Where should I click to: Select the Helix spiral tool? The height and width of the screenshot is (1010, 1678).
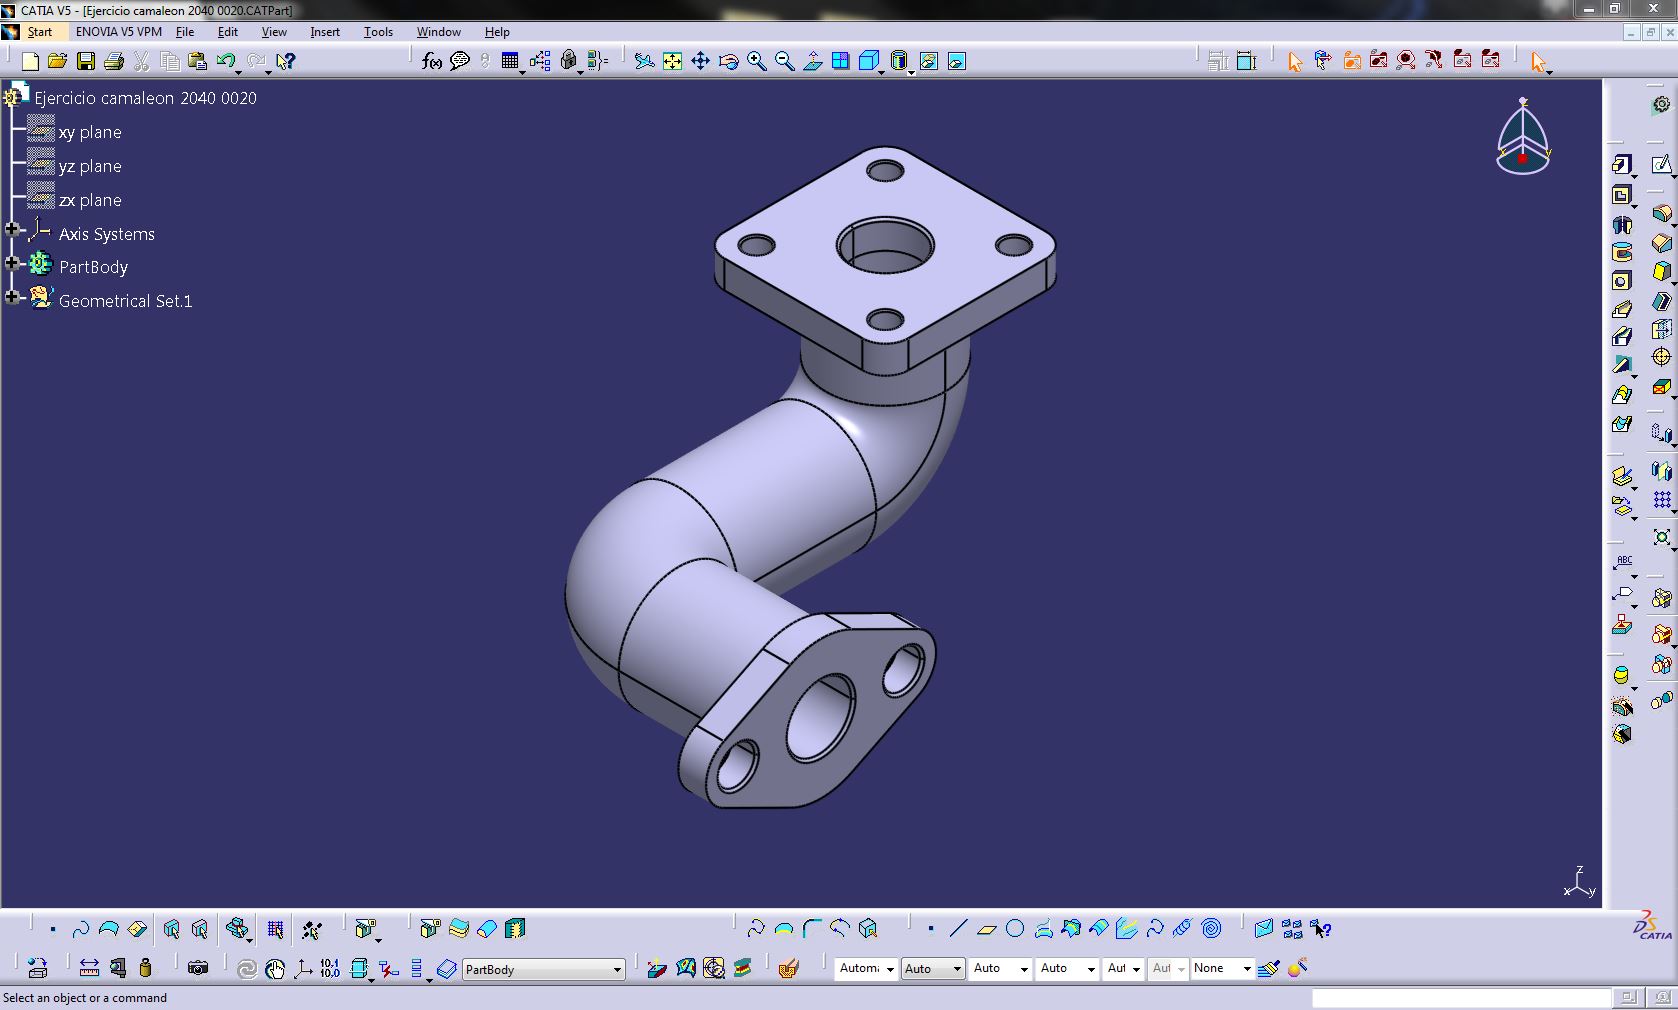click(1211, 928)
